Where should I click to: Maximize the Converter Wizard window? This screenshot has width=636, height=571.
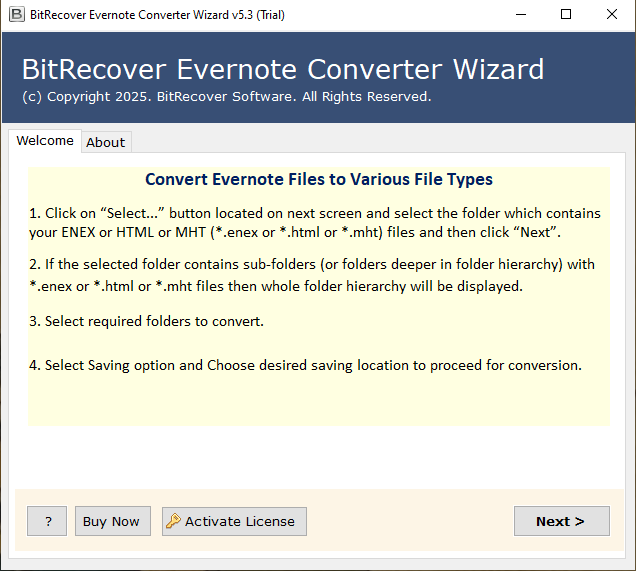(566, 15)
